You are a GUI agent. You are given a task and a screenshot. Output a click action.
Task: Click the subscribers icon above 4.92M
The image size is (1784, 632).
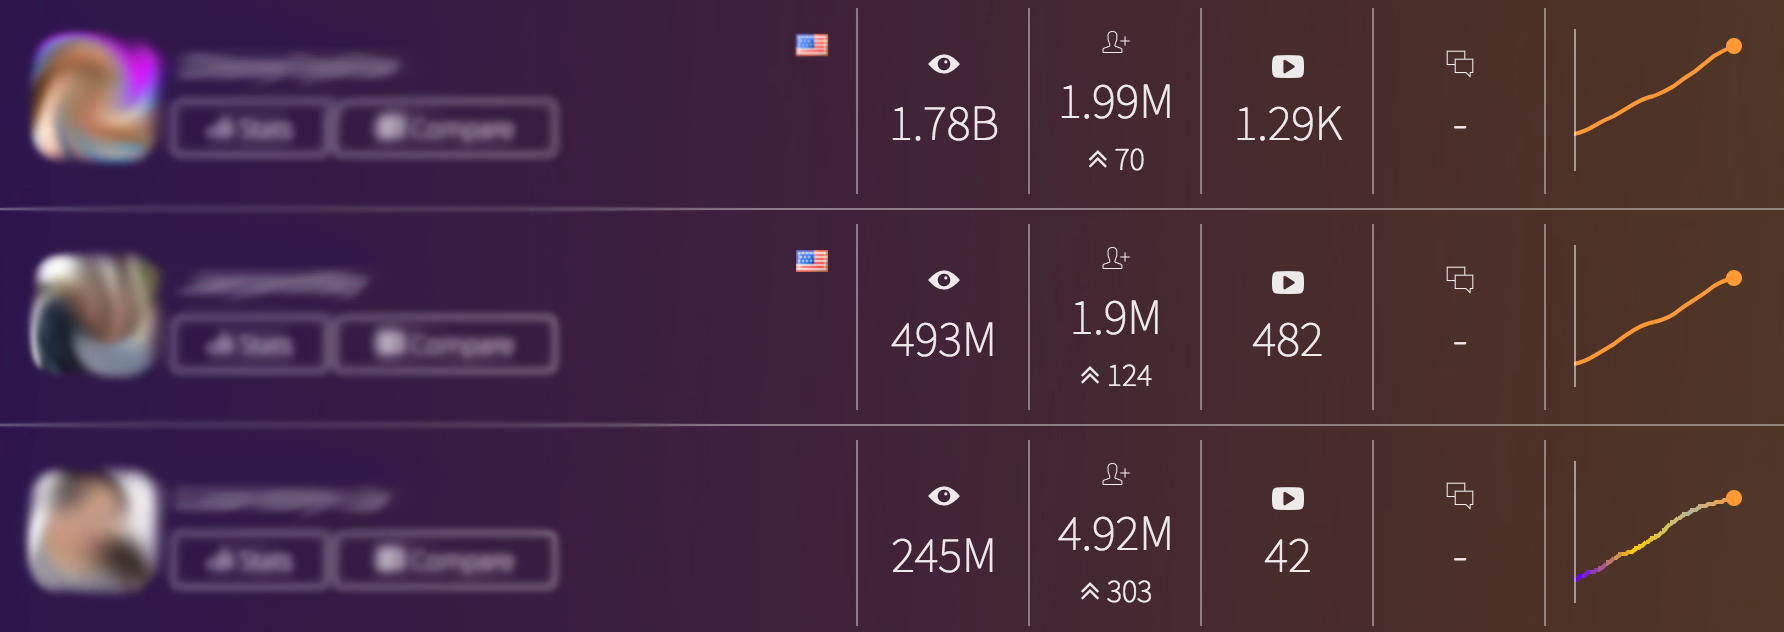pos(1115,474)
